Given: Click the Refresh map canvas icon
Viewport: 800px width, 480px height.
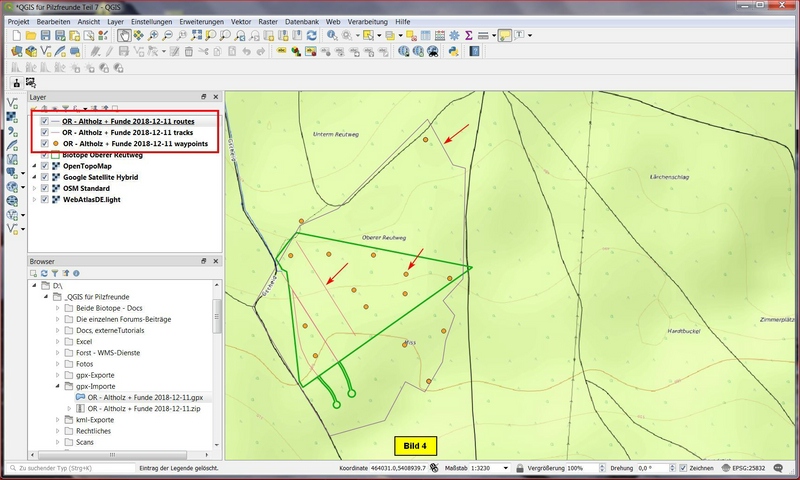Looking at the screenshot, I should pyautogui.click(x=312, y=35).
